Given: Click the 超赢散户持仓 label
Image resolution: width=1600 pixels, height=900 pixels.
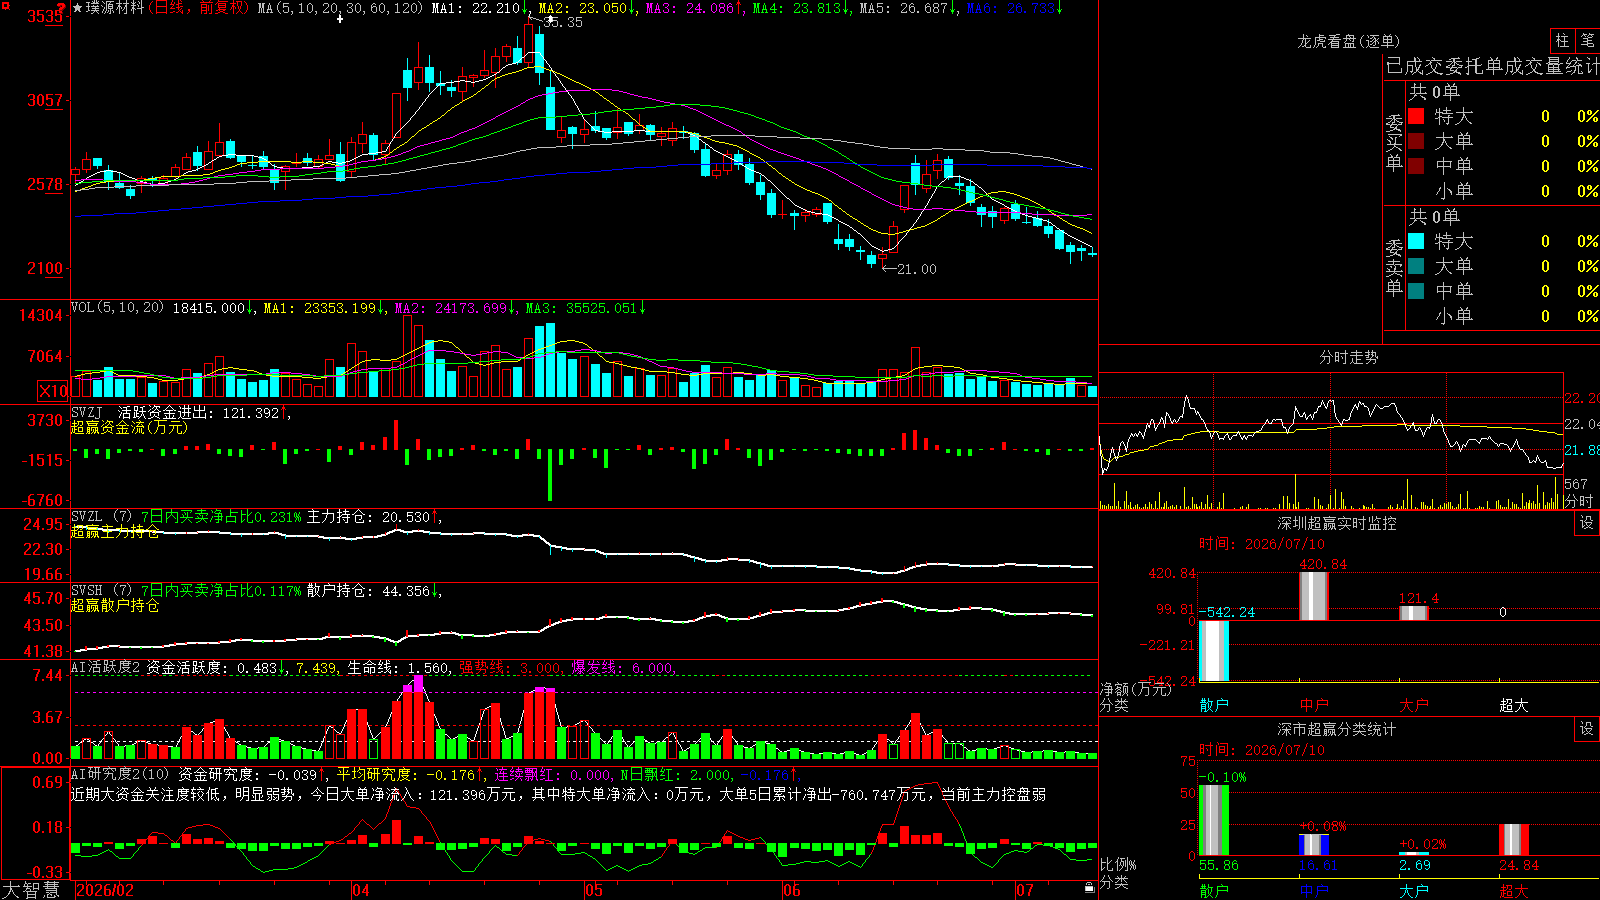Looking at the screenshot, I should [115, 605].
